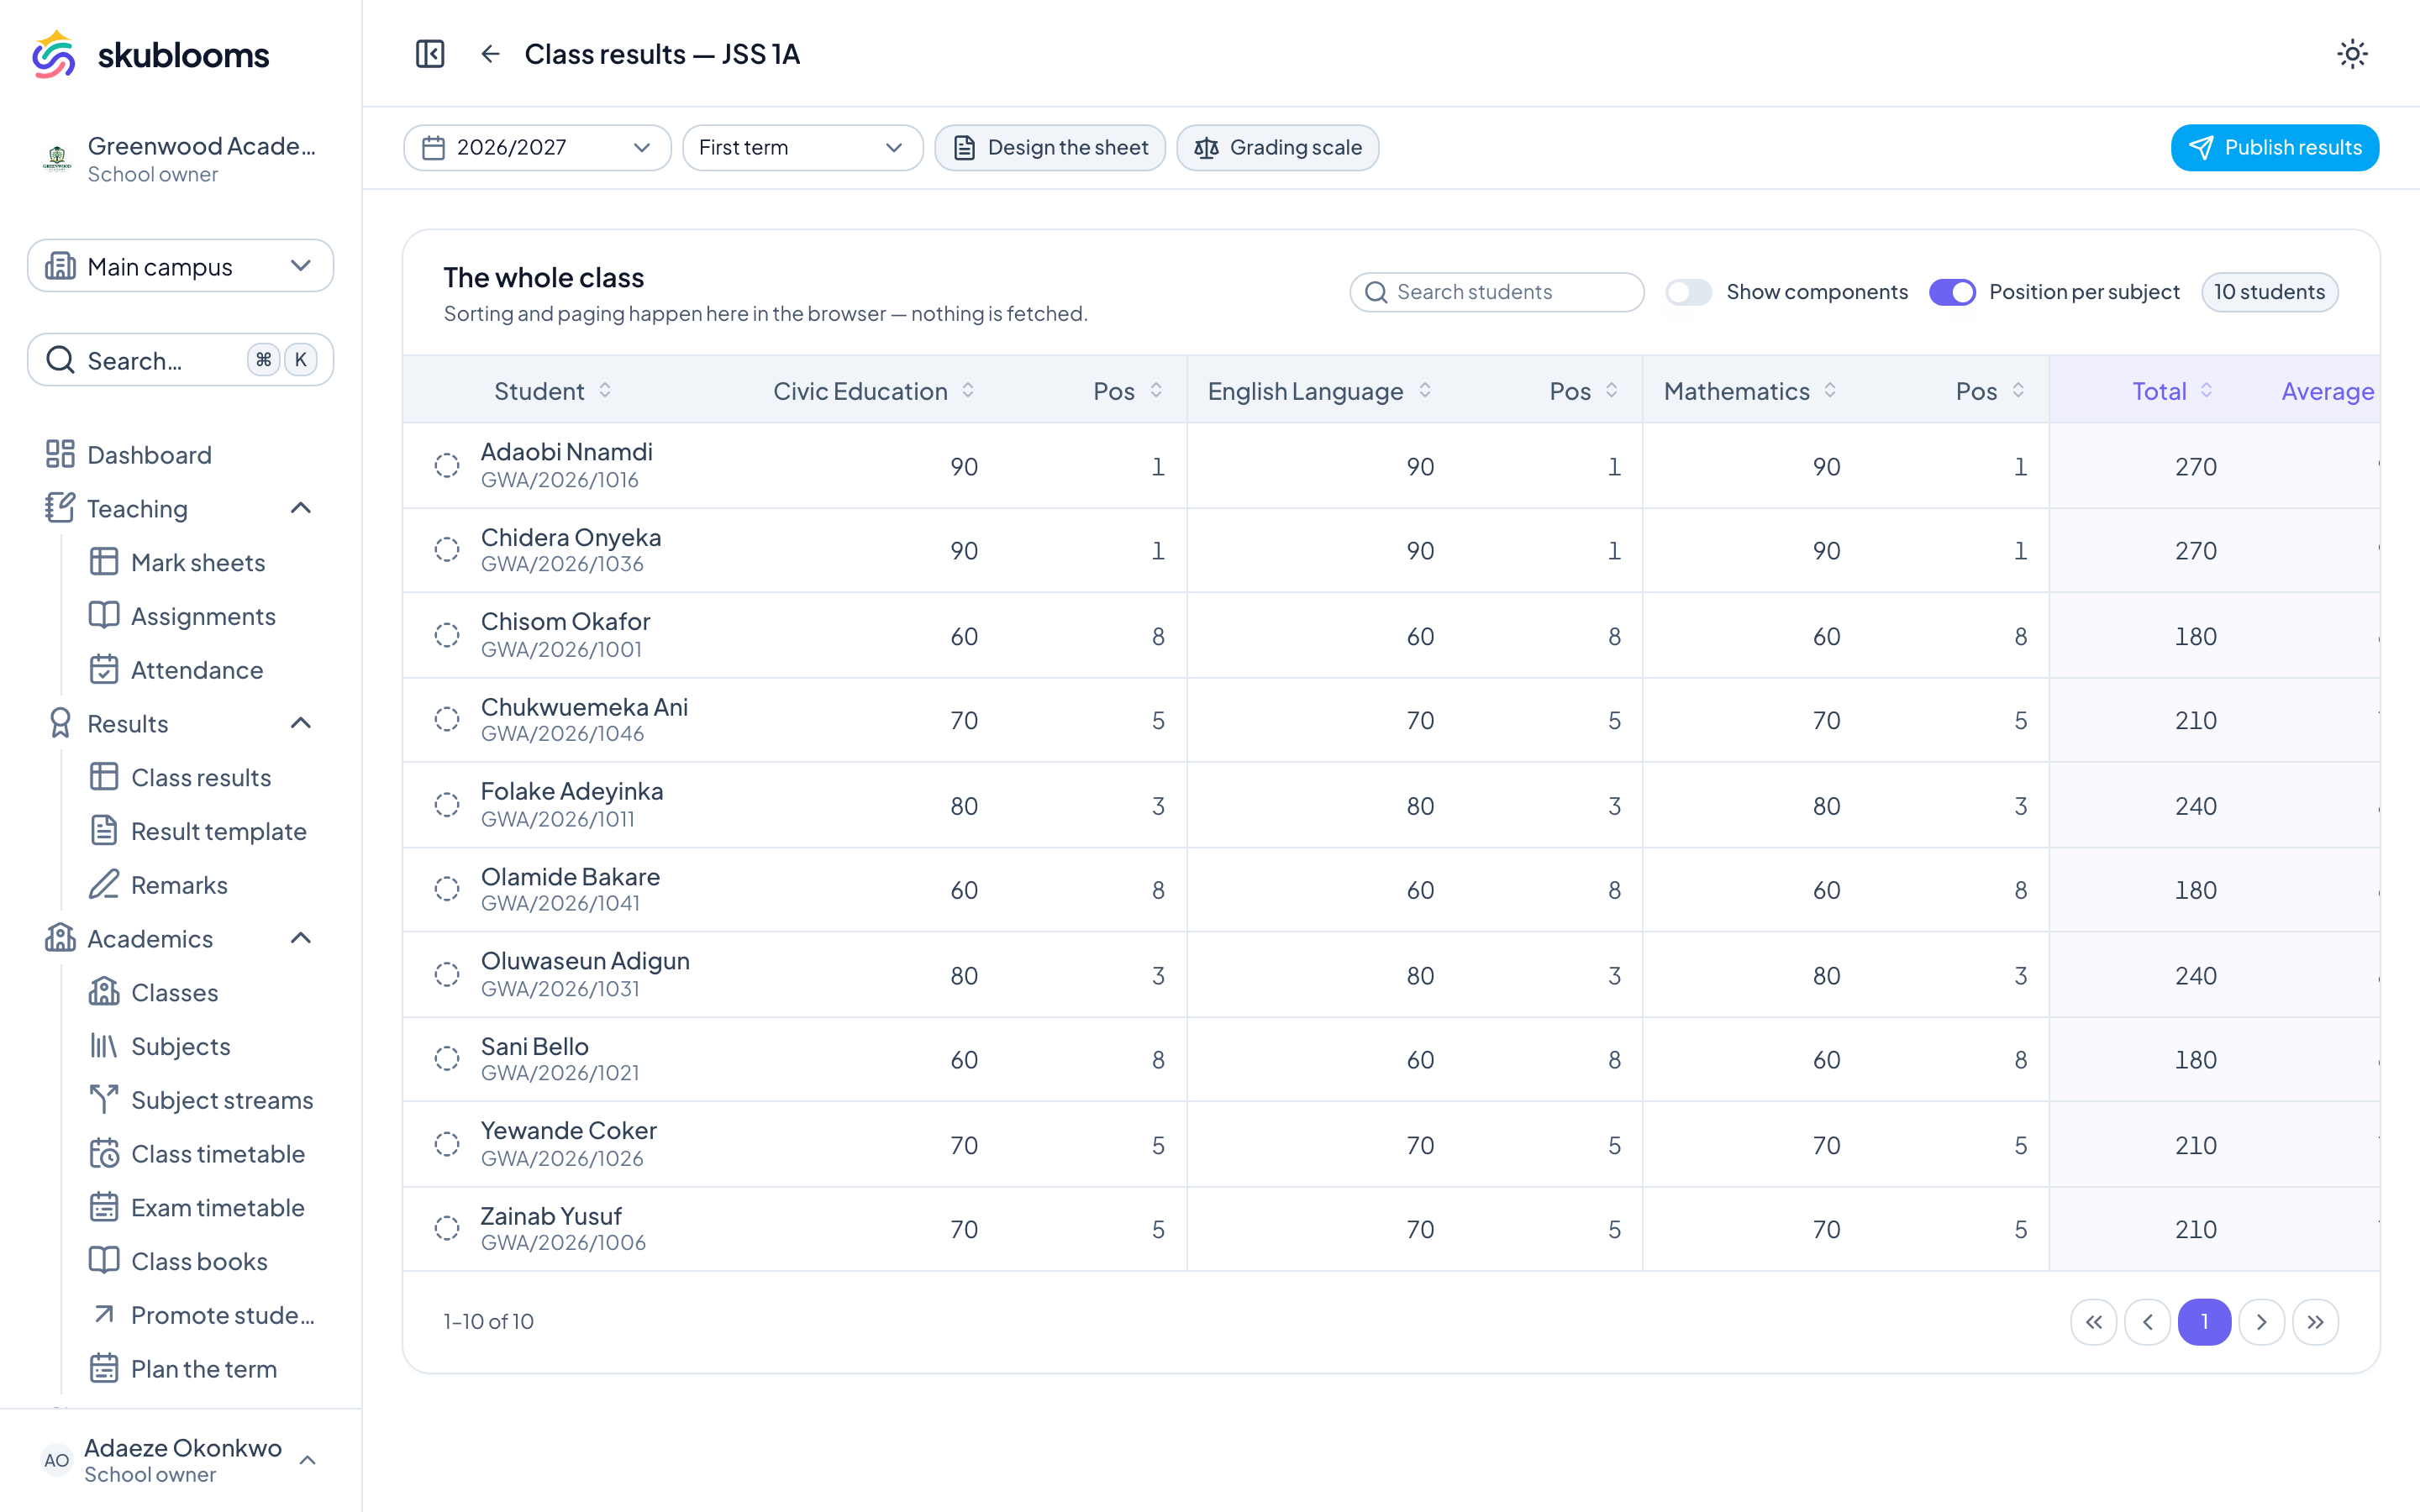Open Mark sheets page

[200, 562]
